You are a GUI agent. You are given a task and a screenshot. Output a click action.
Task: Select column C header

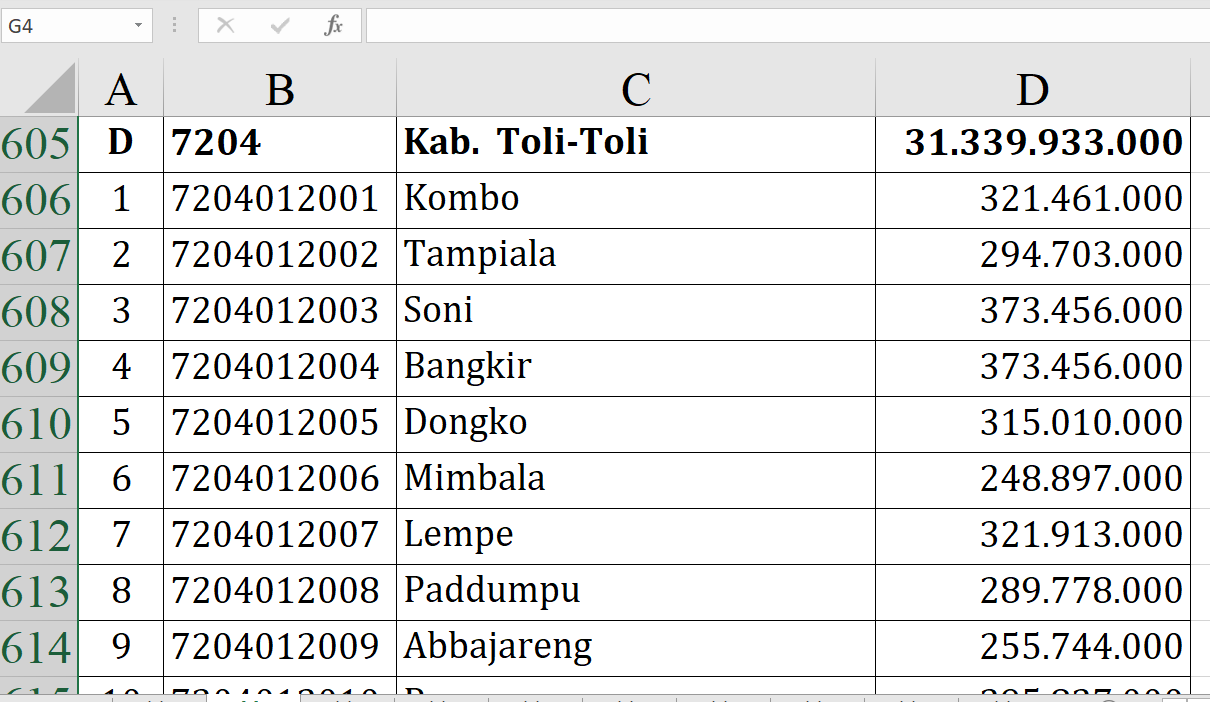point(636,90)
